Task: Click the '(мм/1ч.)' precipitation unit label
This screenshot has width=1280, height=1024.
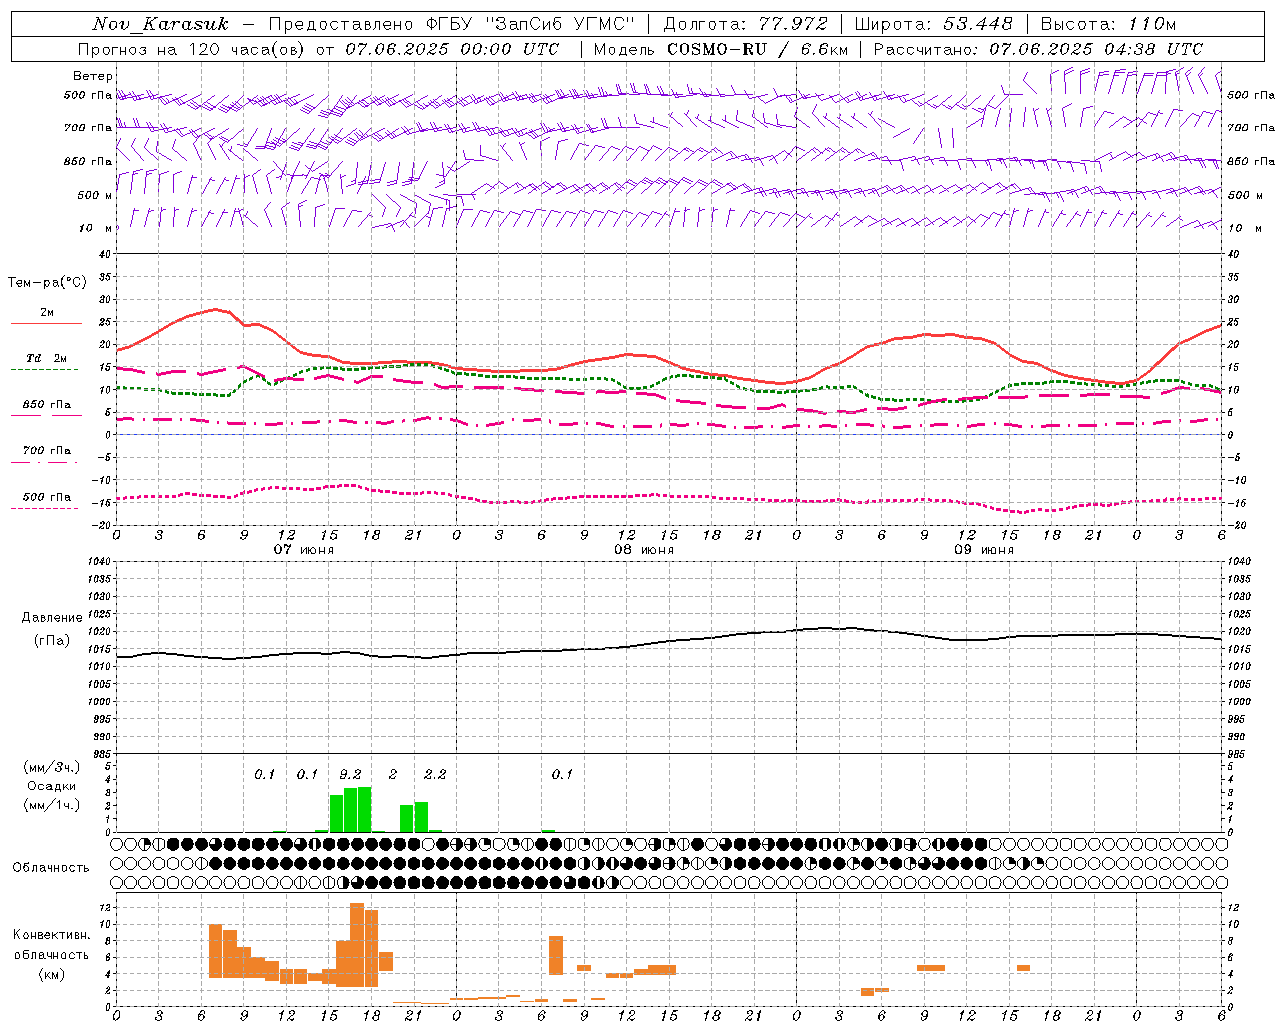Action: coord(51,805)
